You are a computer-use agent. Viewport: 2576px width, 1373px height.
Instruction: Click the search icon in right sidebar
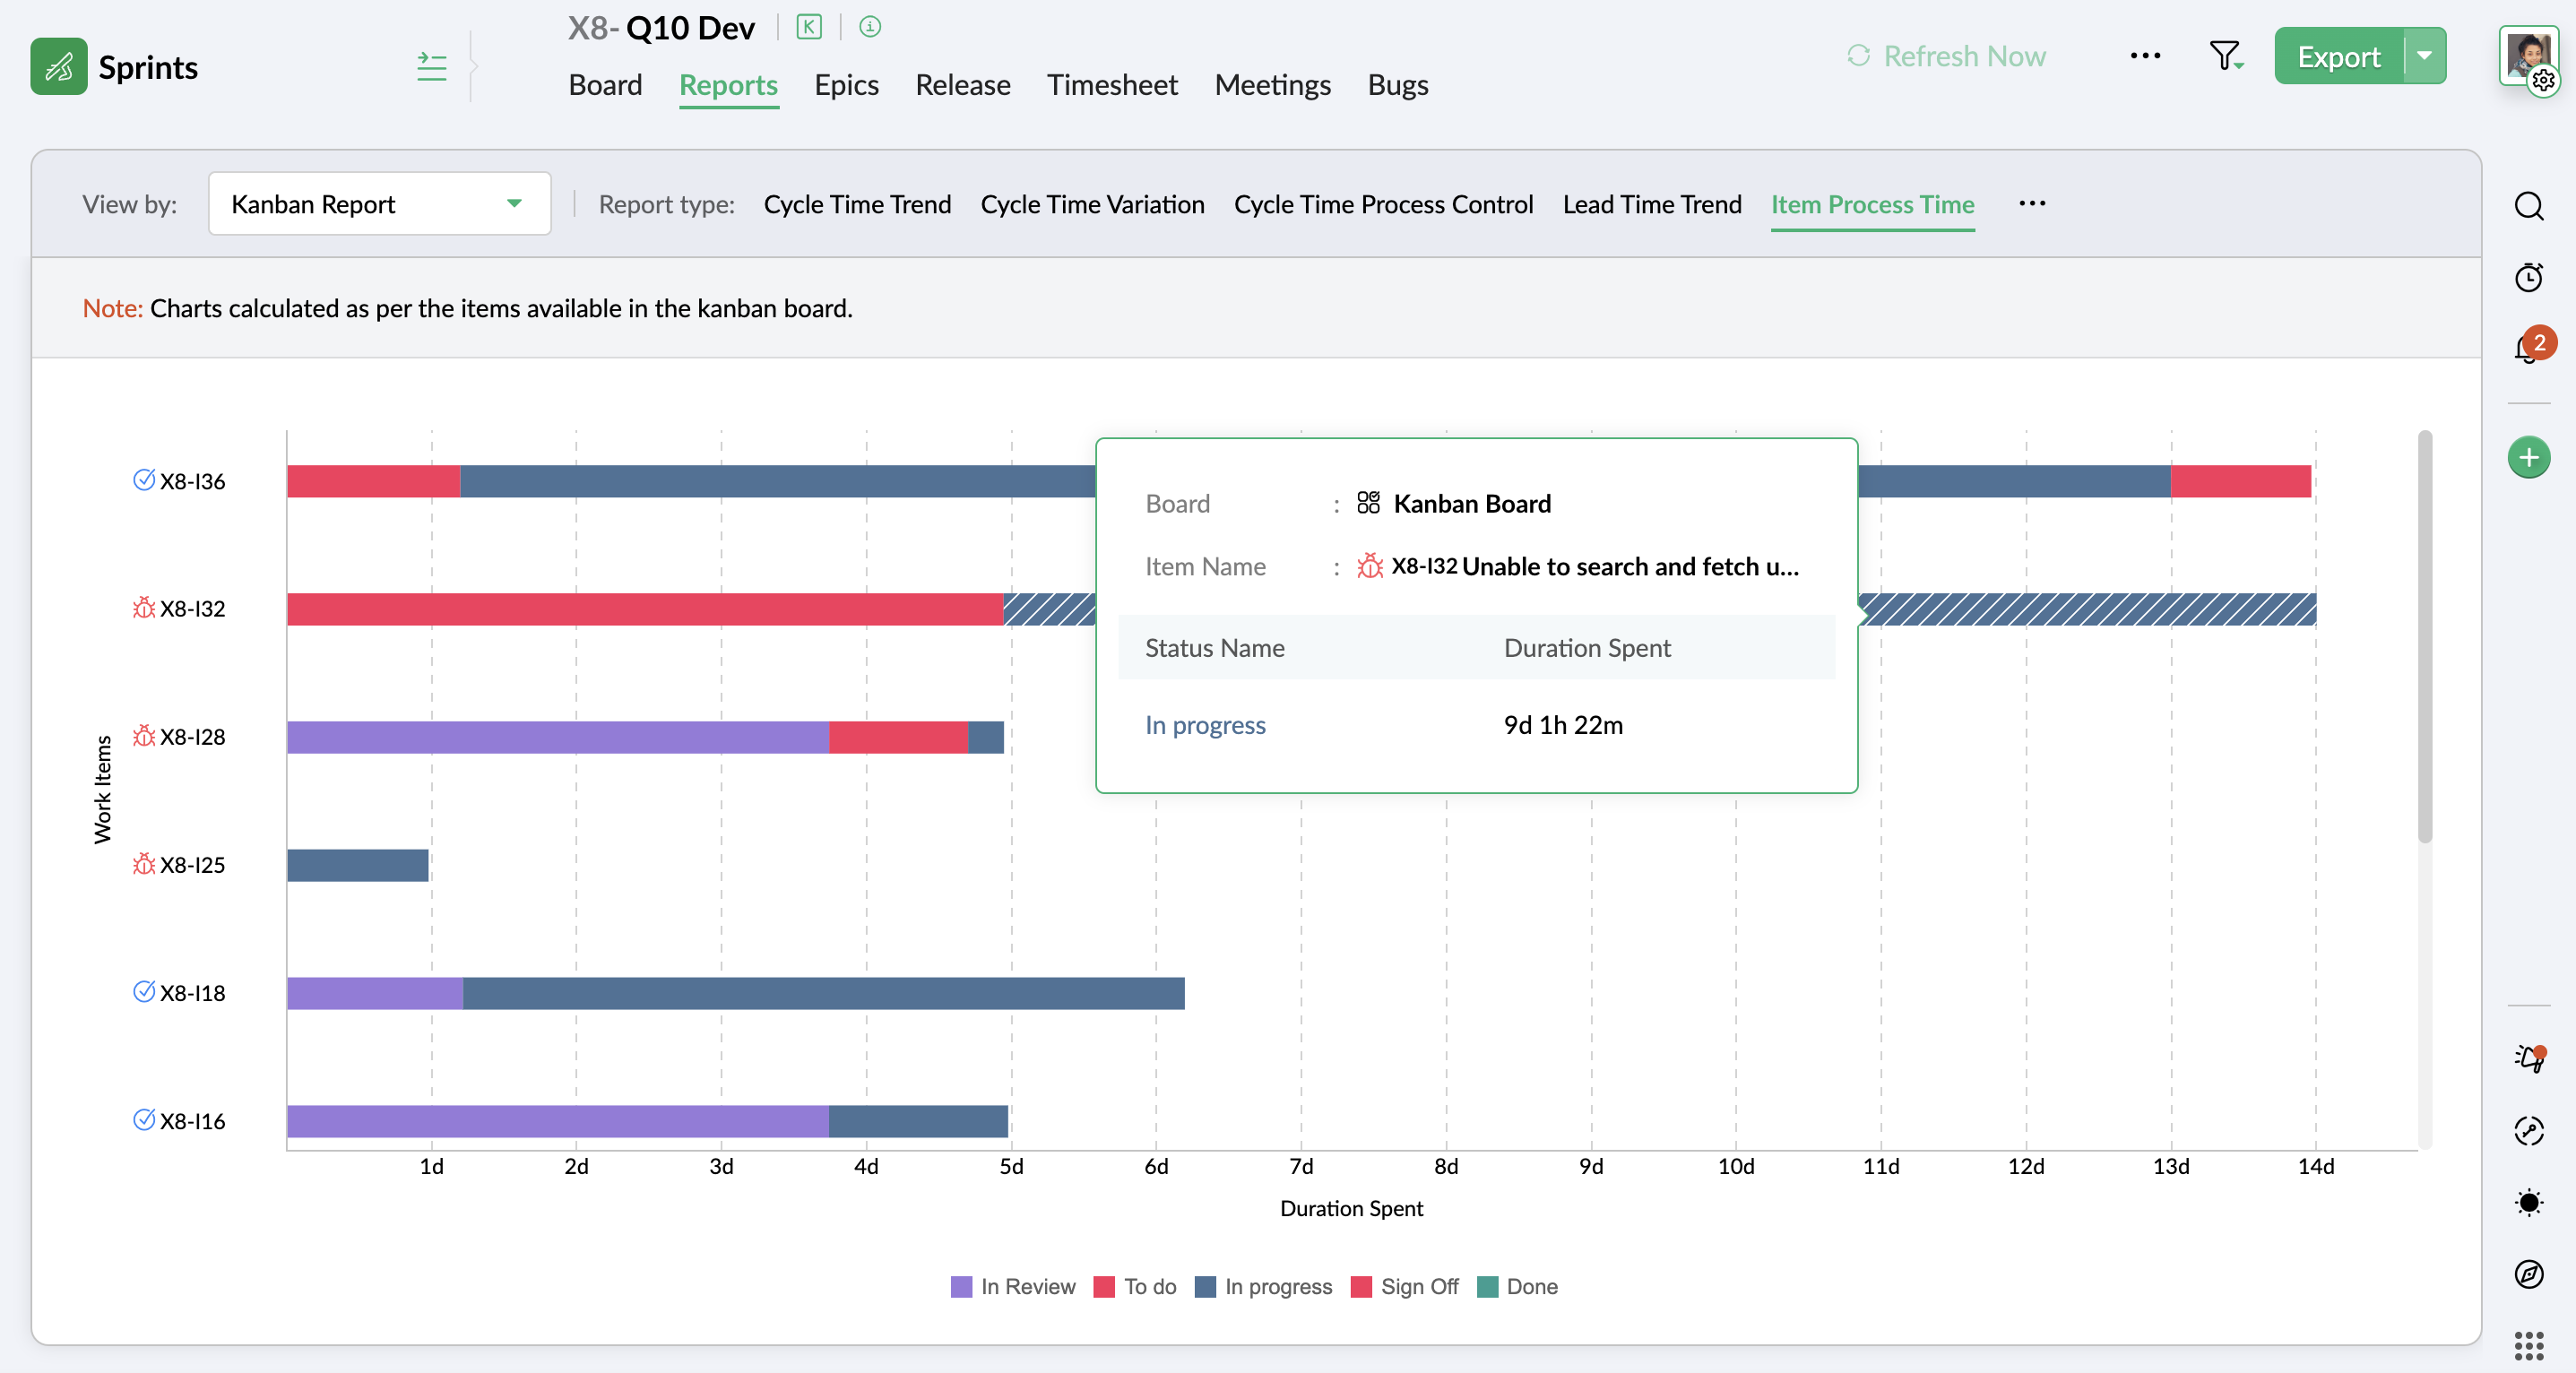point(2528,206)
